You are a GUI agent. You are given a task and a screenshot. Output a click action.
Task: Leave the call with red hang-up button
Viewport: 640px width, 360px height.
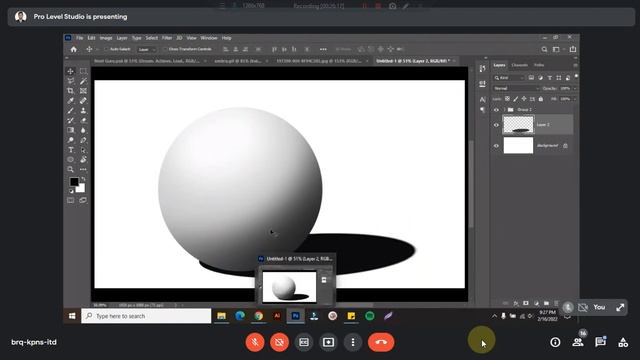(381, 342)
